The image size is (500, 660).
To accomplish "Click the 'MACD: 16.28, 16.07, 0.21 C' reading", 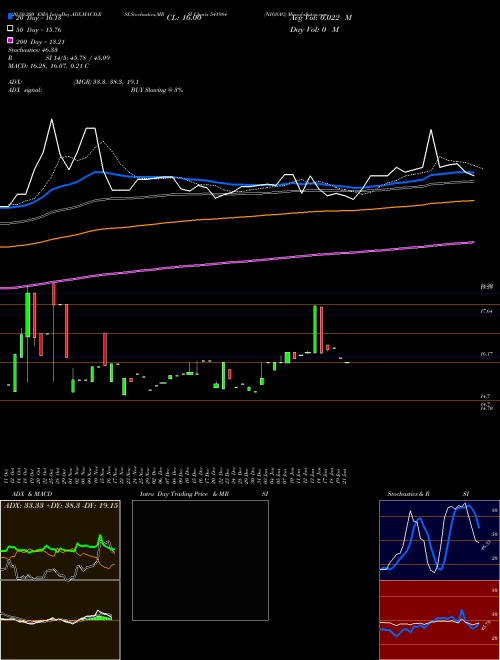I will point(48,66).
